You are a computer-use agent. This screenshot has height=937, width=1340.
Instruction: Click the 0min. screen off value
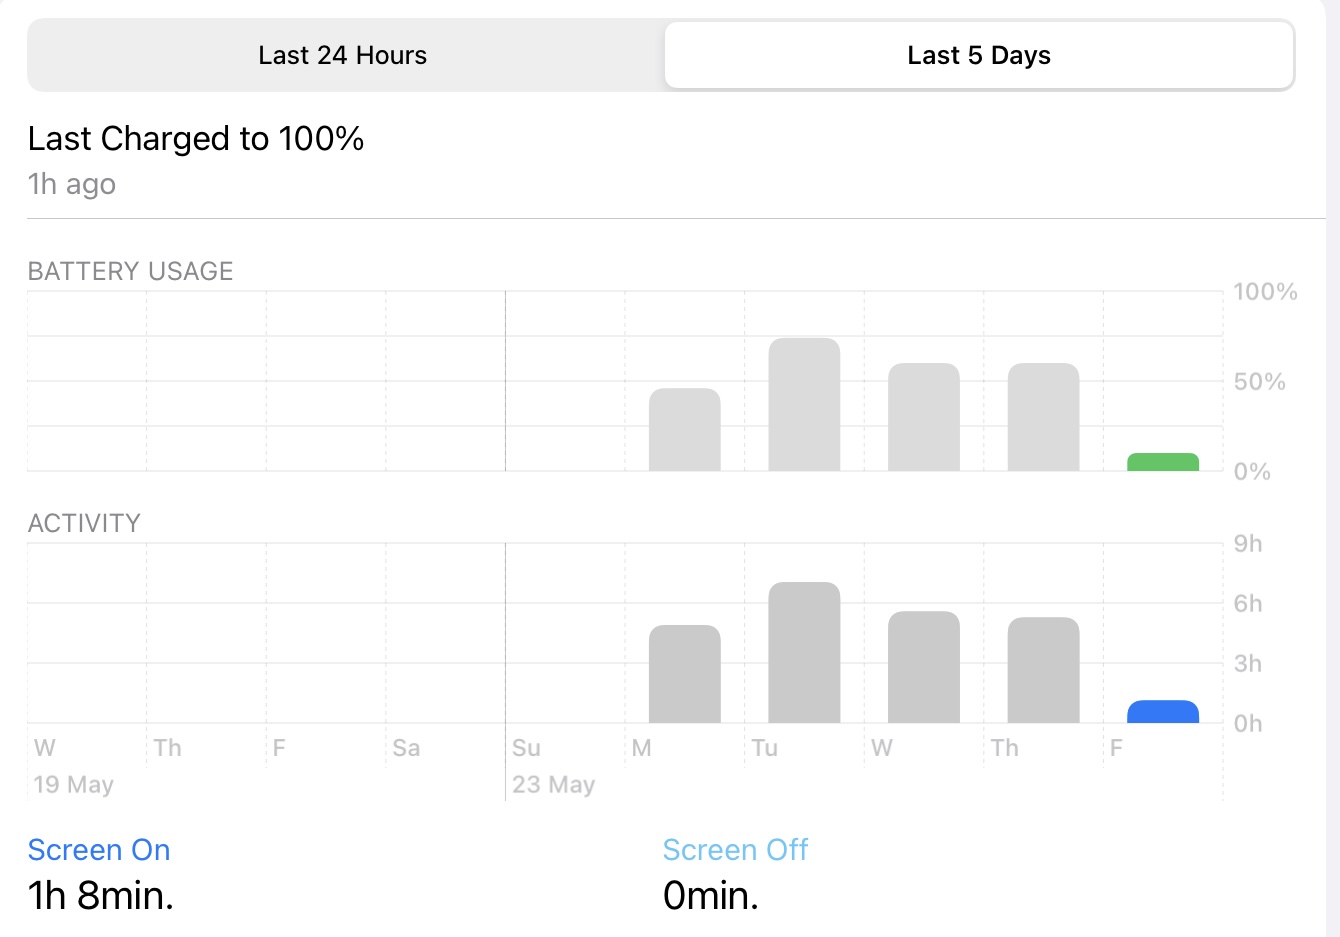[710, 895]
